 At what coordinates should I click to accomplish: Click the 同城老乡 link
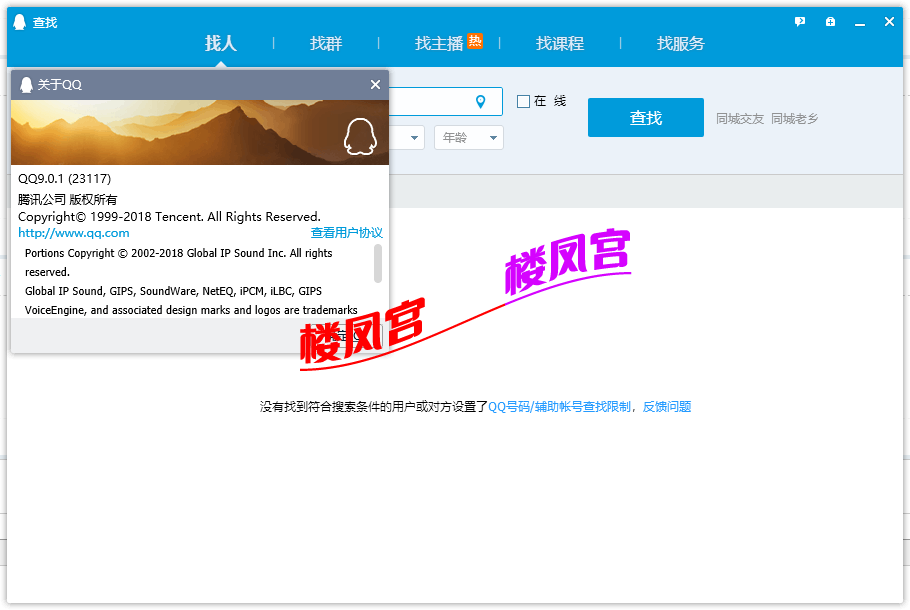click(x=794, y=119)
